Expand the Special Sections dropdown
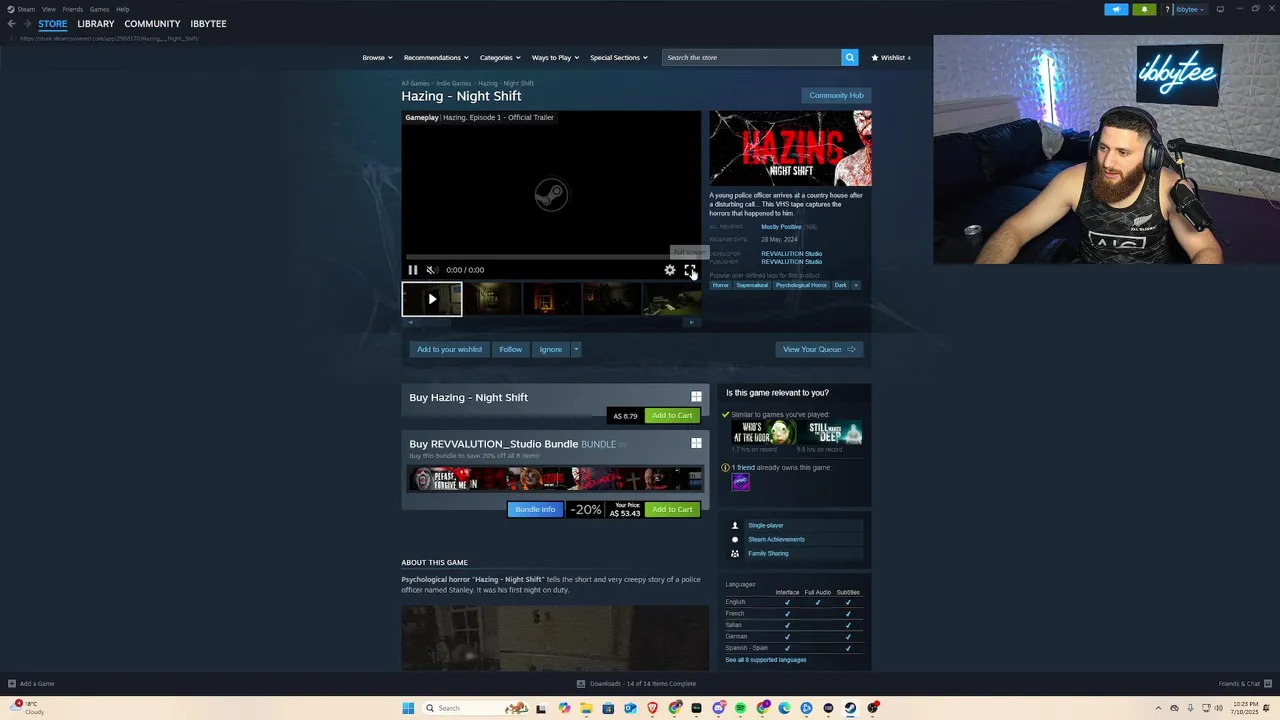 [x=618, y=57]
